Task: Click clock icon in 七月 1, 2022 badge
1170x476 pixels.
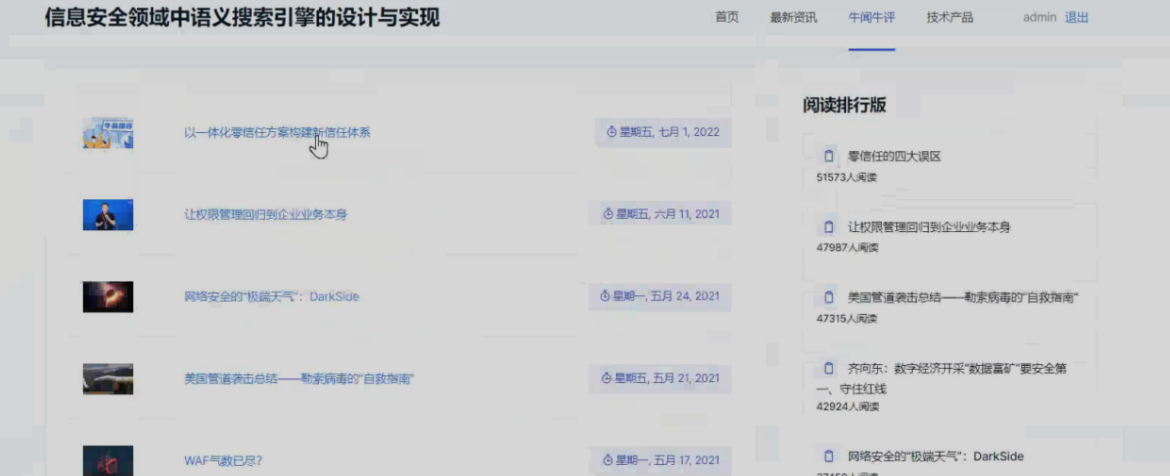Action: click(611, 132)
